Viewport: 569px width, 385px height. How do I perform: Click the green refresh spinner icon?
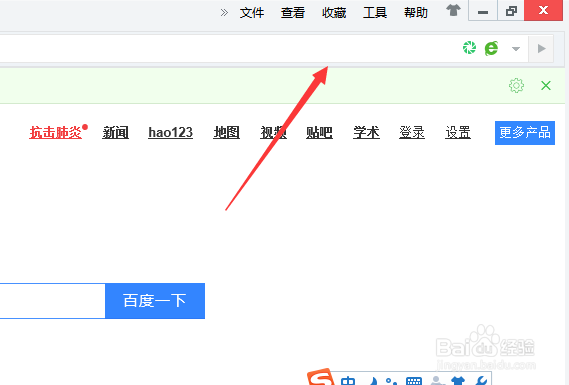coord(469,48)
